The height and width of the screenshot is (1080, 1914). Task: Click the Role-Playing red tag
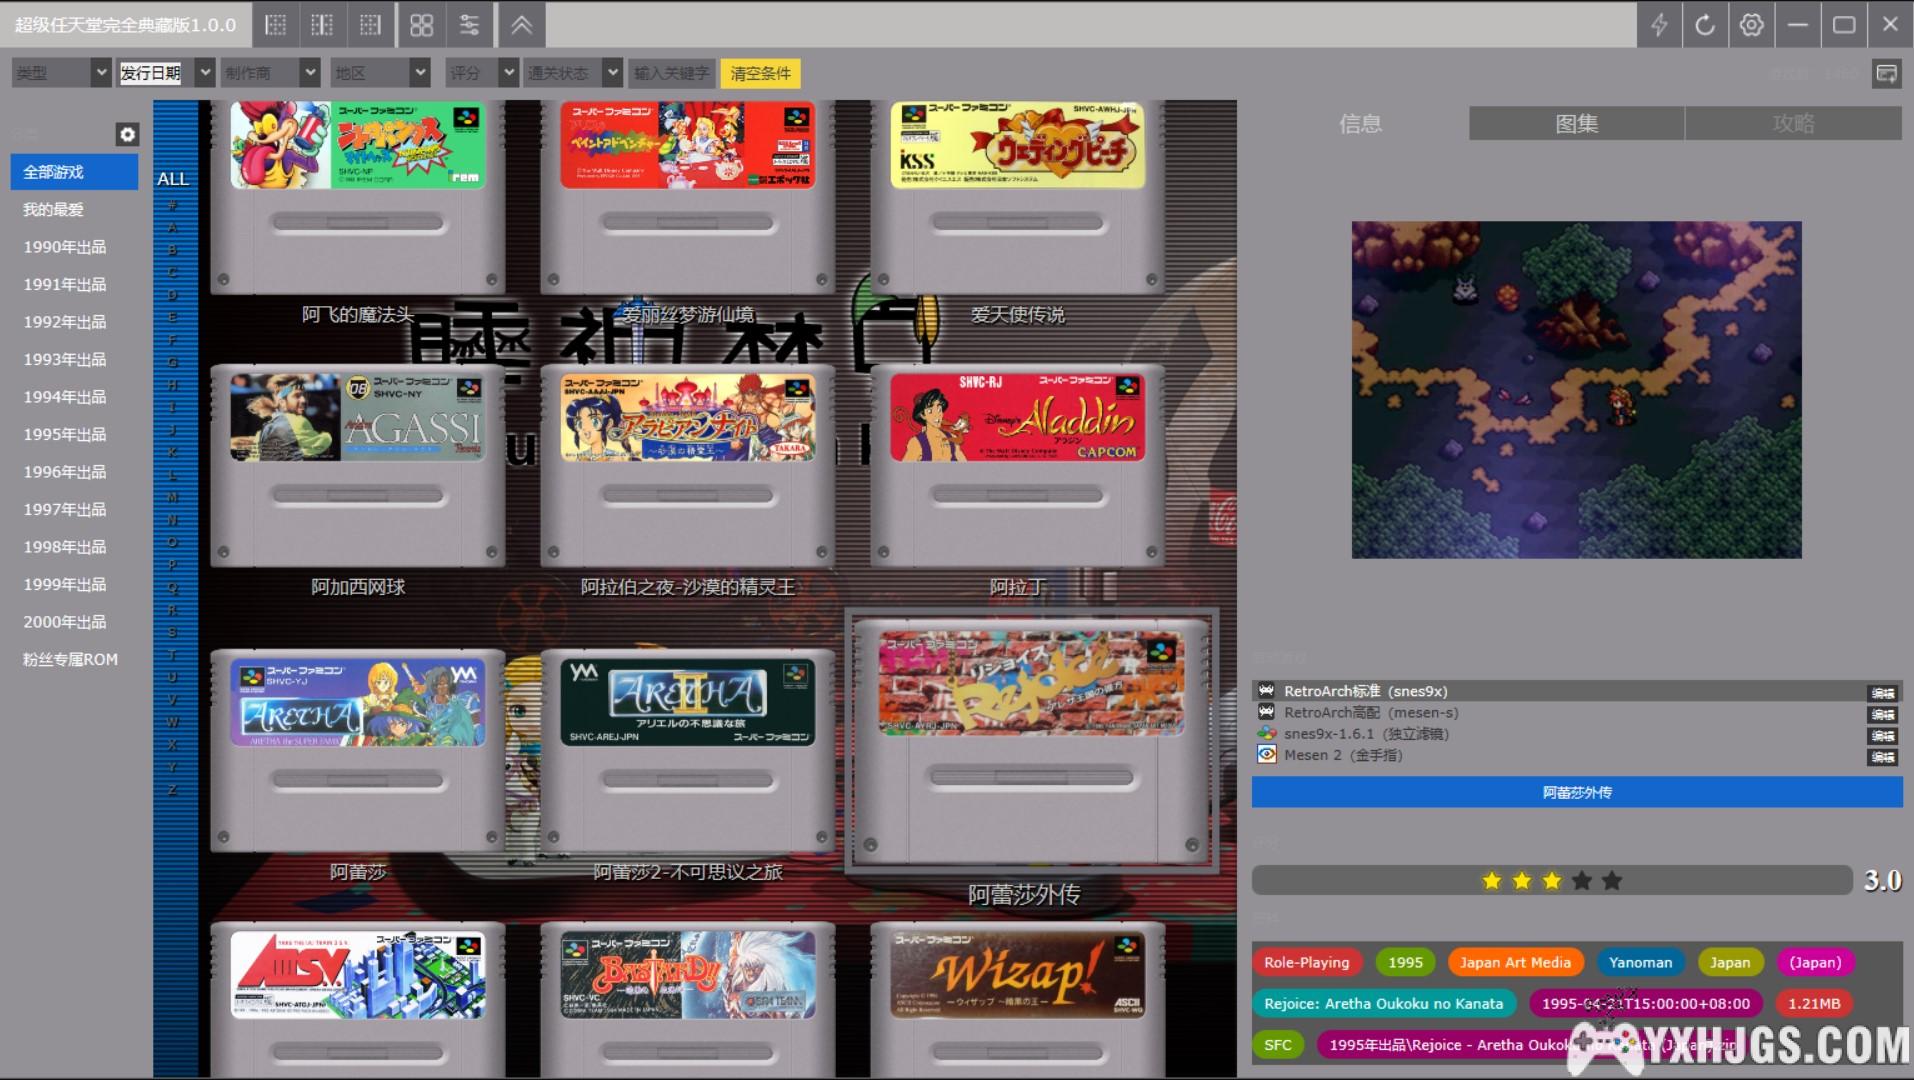click(1306, 963)
